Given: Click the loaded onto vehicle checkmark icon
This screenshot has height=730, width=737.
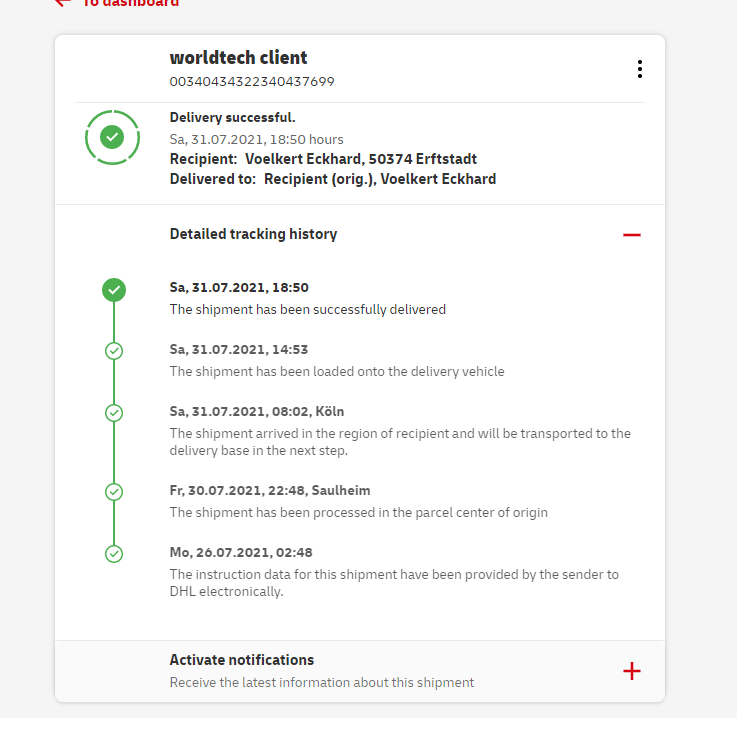Looking at the screenshot, I should coord(114,351).
